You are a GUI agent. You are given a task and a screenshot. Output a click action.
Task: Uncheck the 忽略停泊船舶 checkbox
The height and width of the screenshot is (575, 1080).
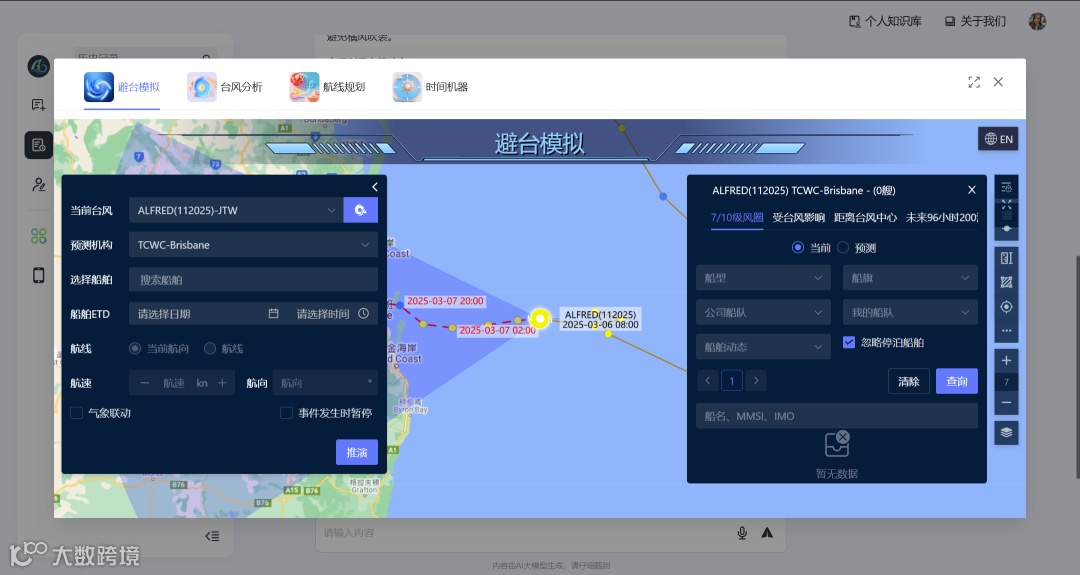point(849,342)
